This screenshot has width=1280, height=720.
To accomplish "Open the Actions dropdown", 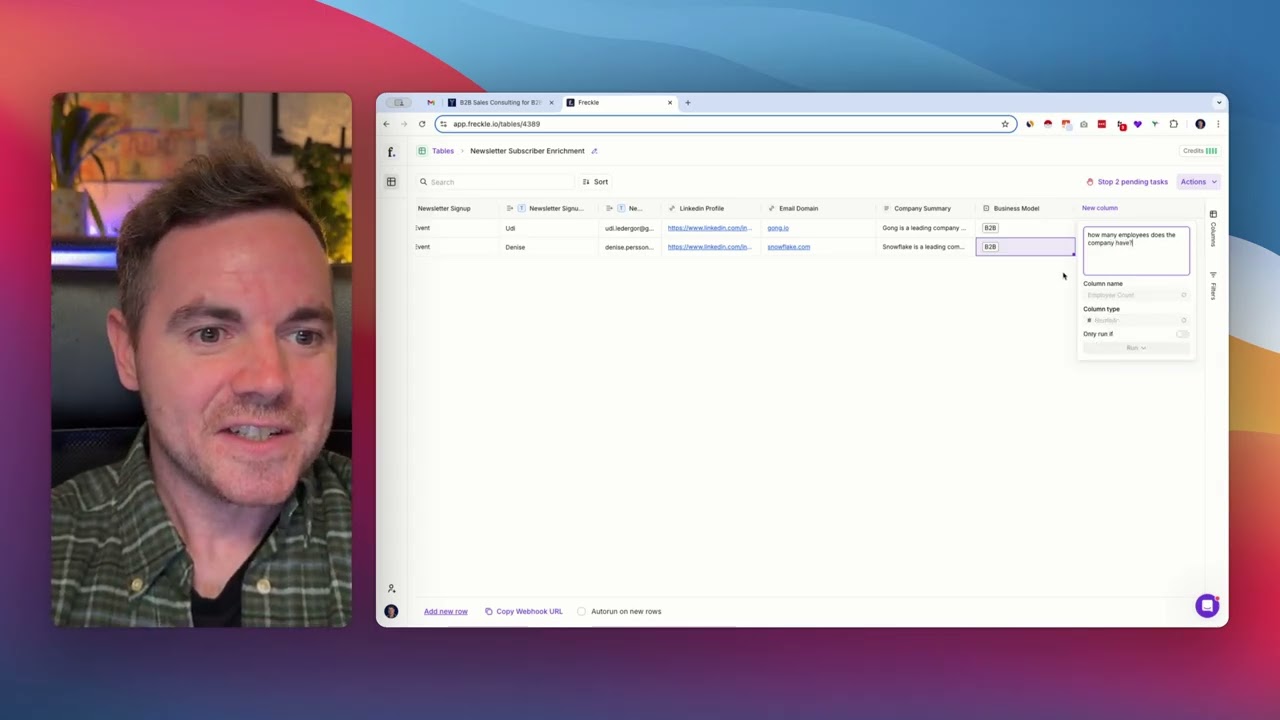I will point(1198,182).
